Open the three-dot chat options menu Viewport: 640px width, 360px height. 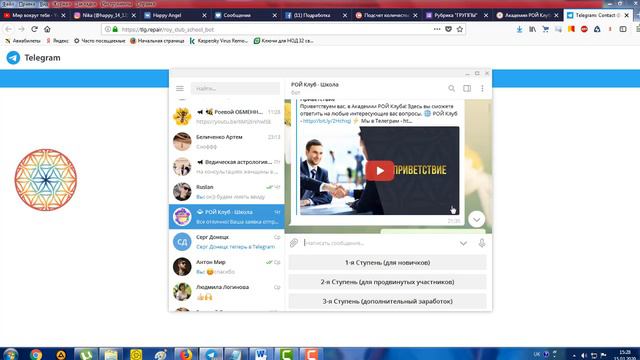coord(482,88)
